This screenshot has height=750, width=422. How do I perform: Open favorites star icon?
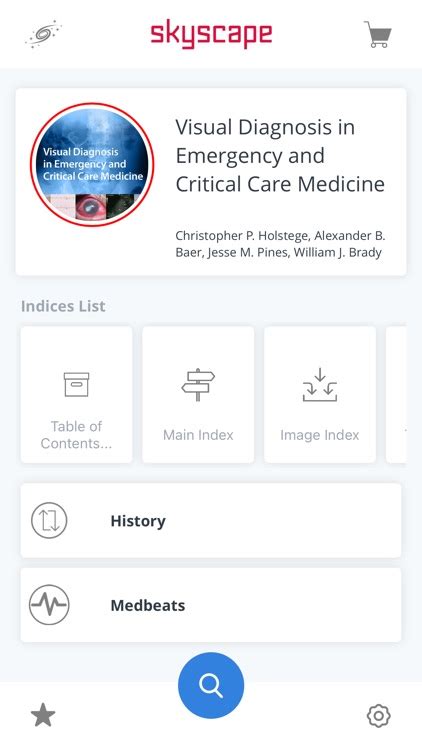point(43,715)
